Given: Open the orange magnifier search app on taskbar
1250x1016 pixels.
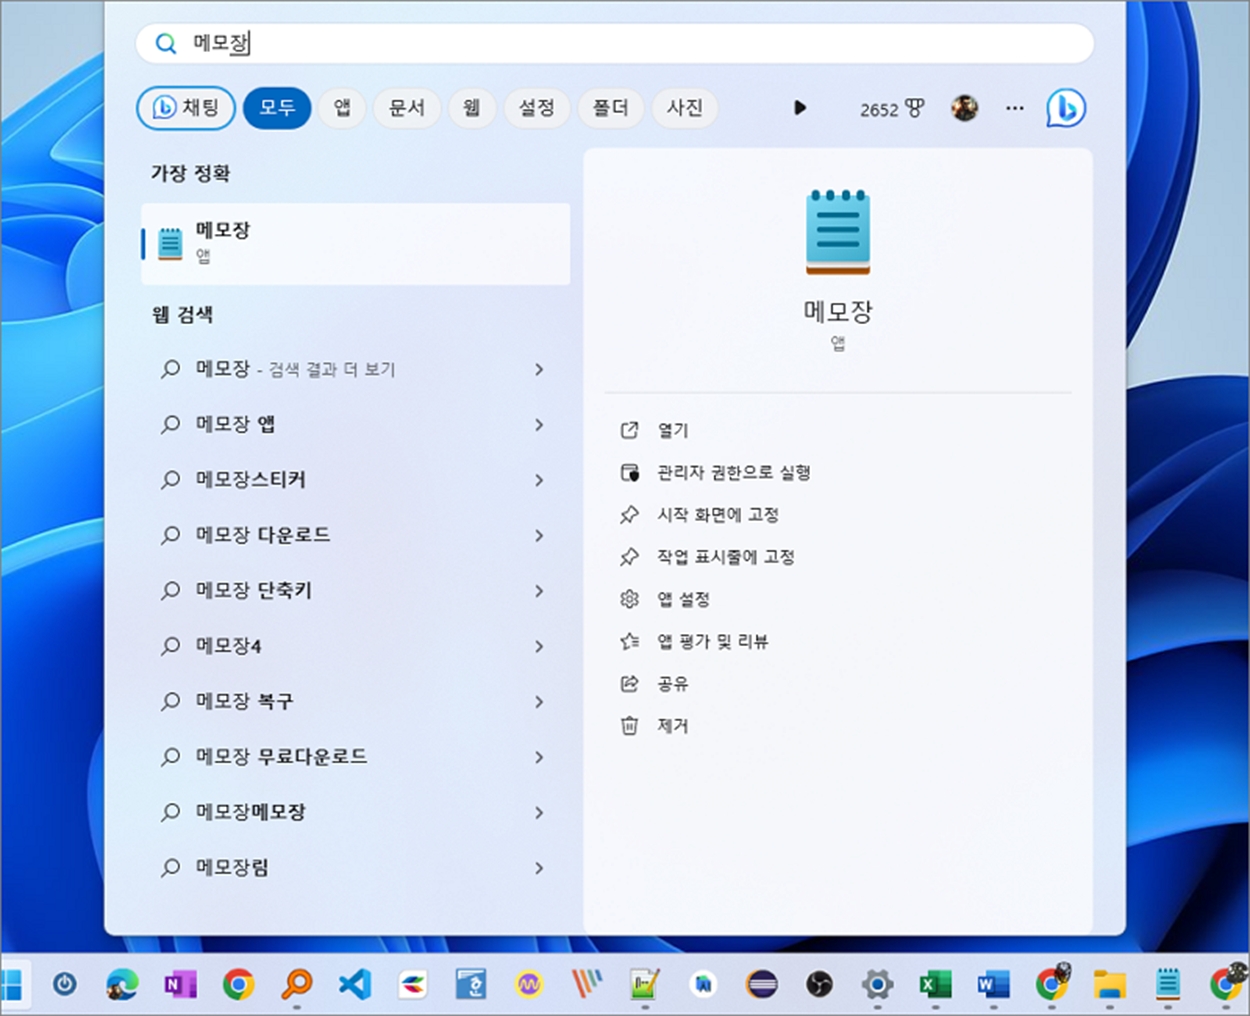Looking at the screenshot, I should (296, 984).
